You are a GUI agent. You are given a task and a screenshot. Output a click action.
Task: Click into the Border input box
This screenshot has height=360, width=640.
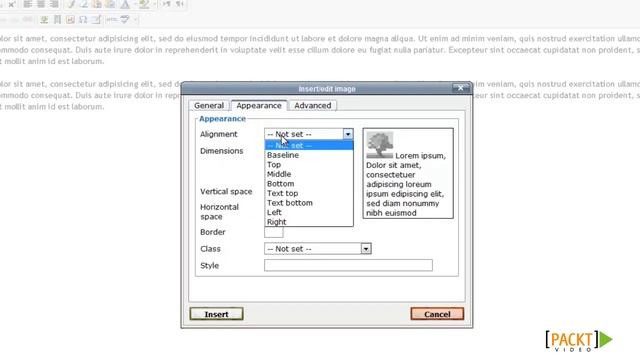click(273, 232)
